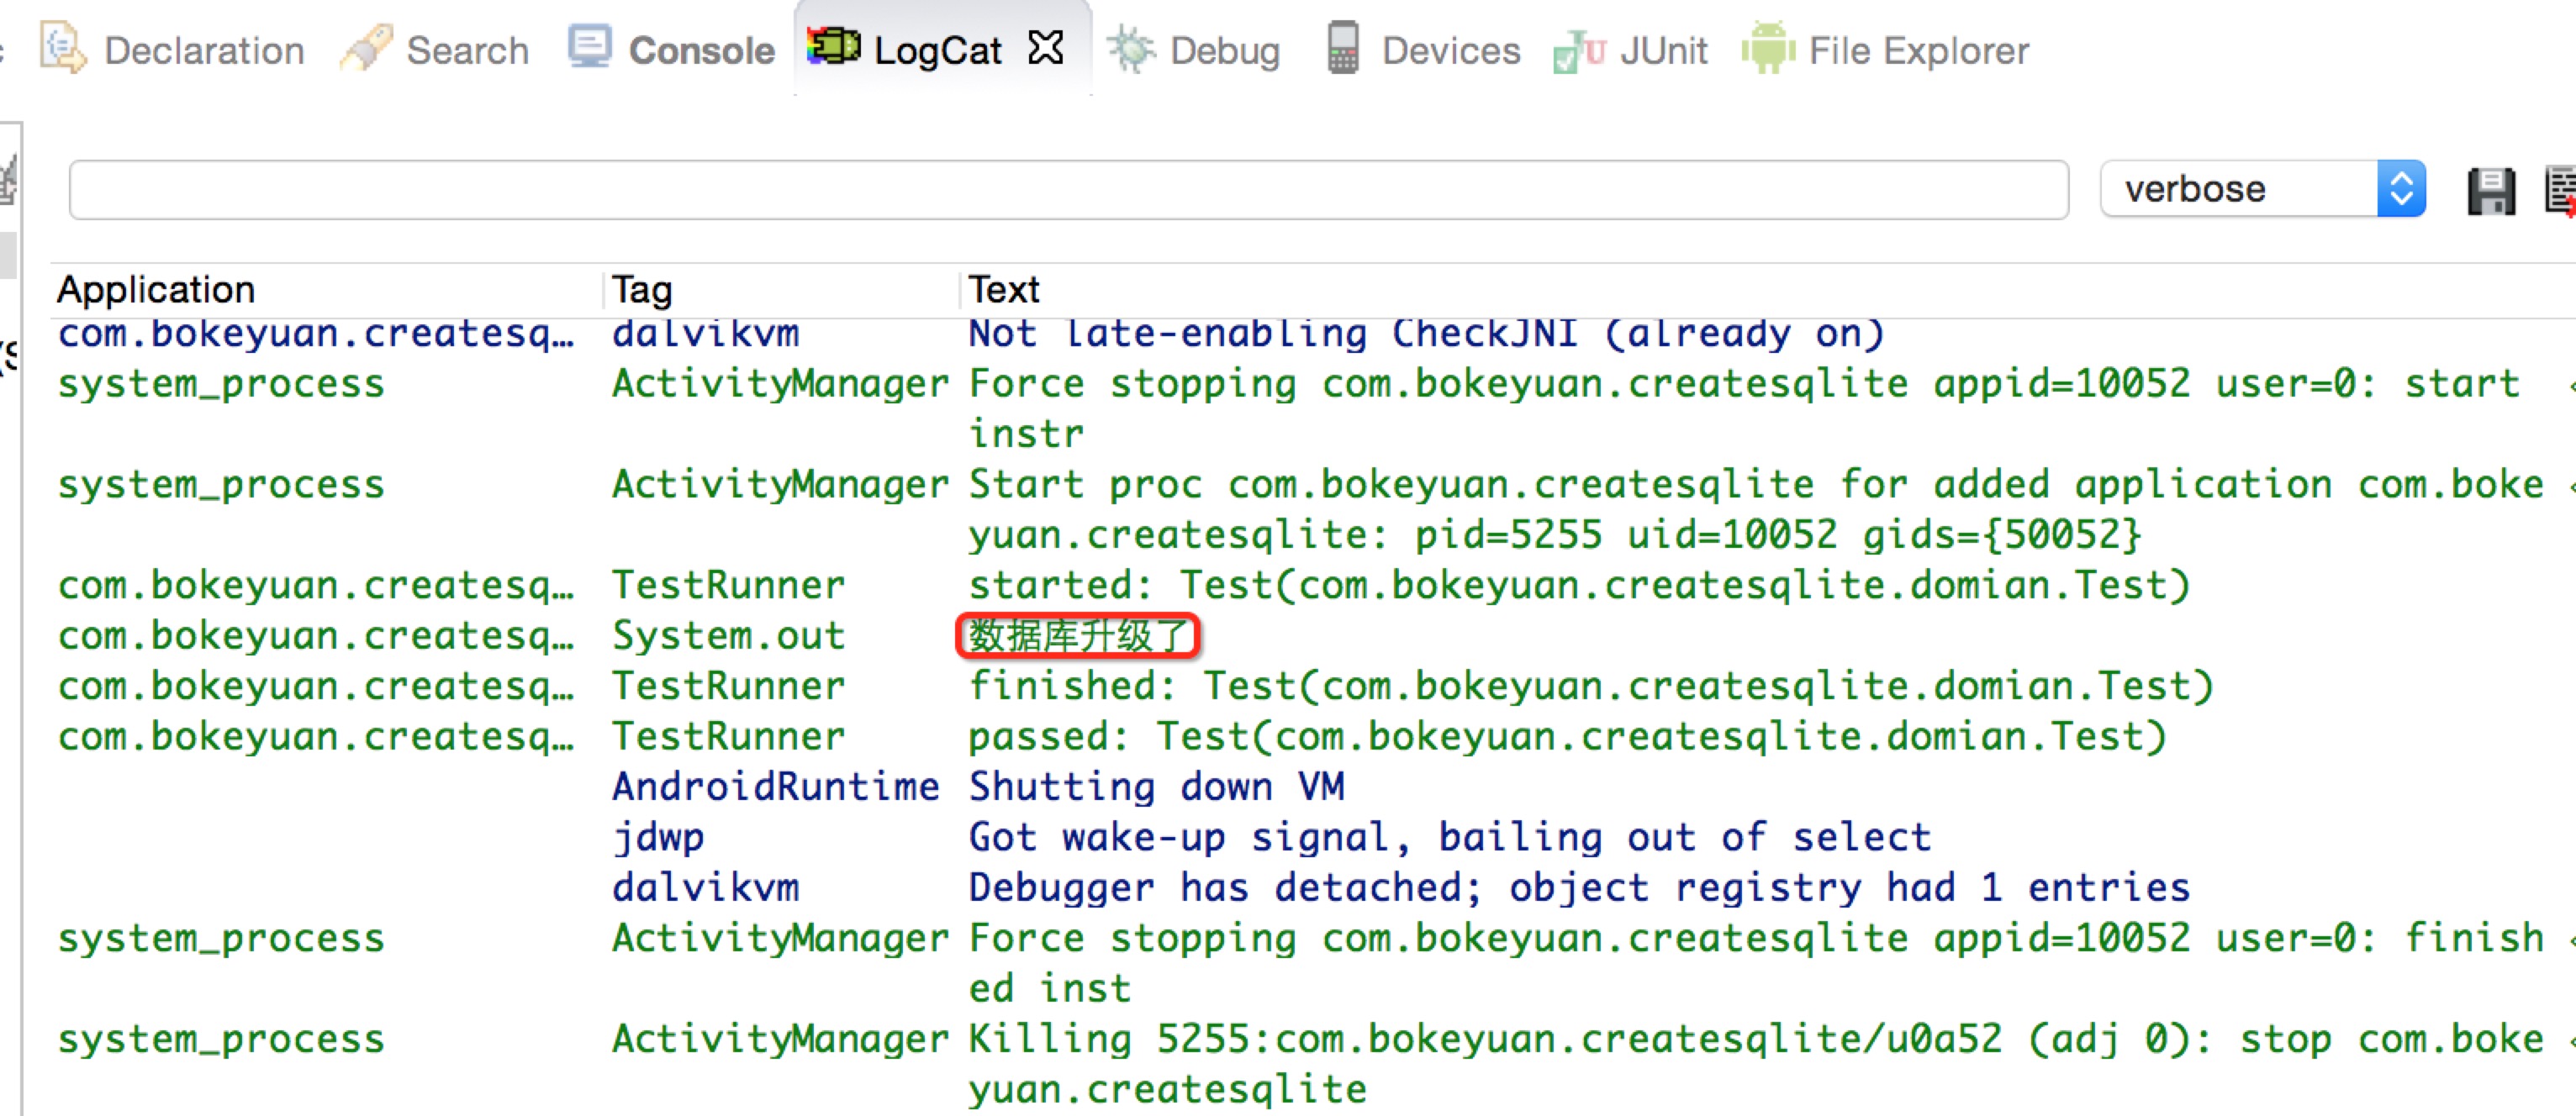The width and height of the screenshot is (2576, 1116).
Task: Click the Text column header
Action: [1004, 290]
